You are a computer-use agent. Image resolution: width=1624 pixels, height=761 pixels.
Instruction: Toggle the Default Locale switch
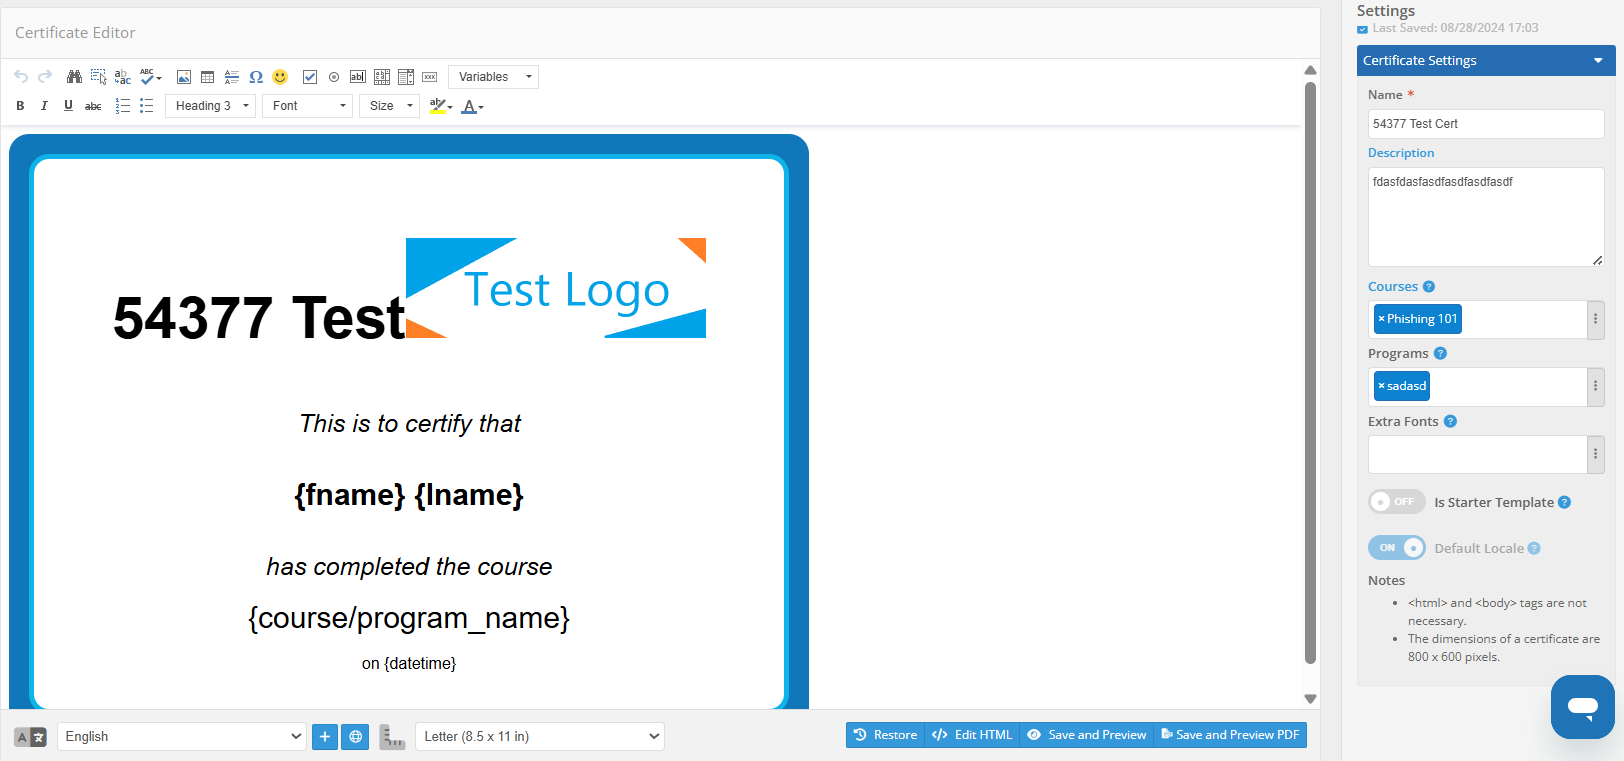click(1397, 548)
